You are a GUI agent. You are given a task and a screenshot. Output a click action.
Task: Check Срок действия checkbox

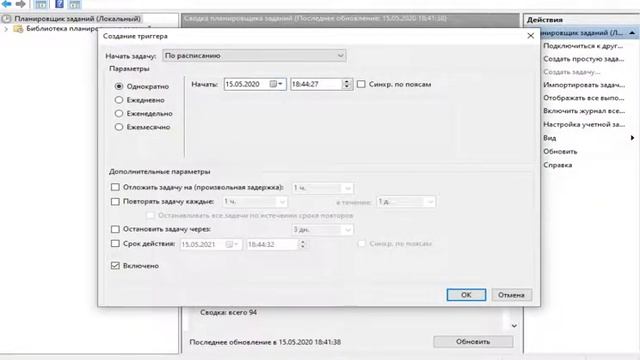coord(115,244)
